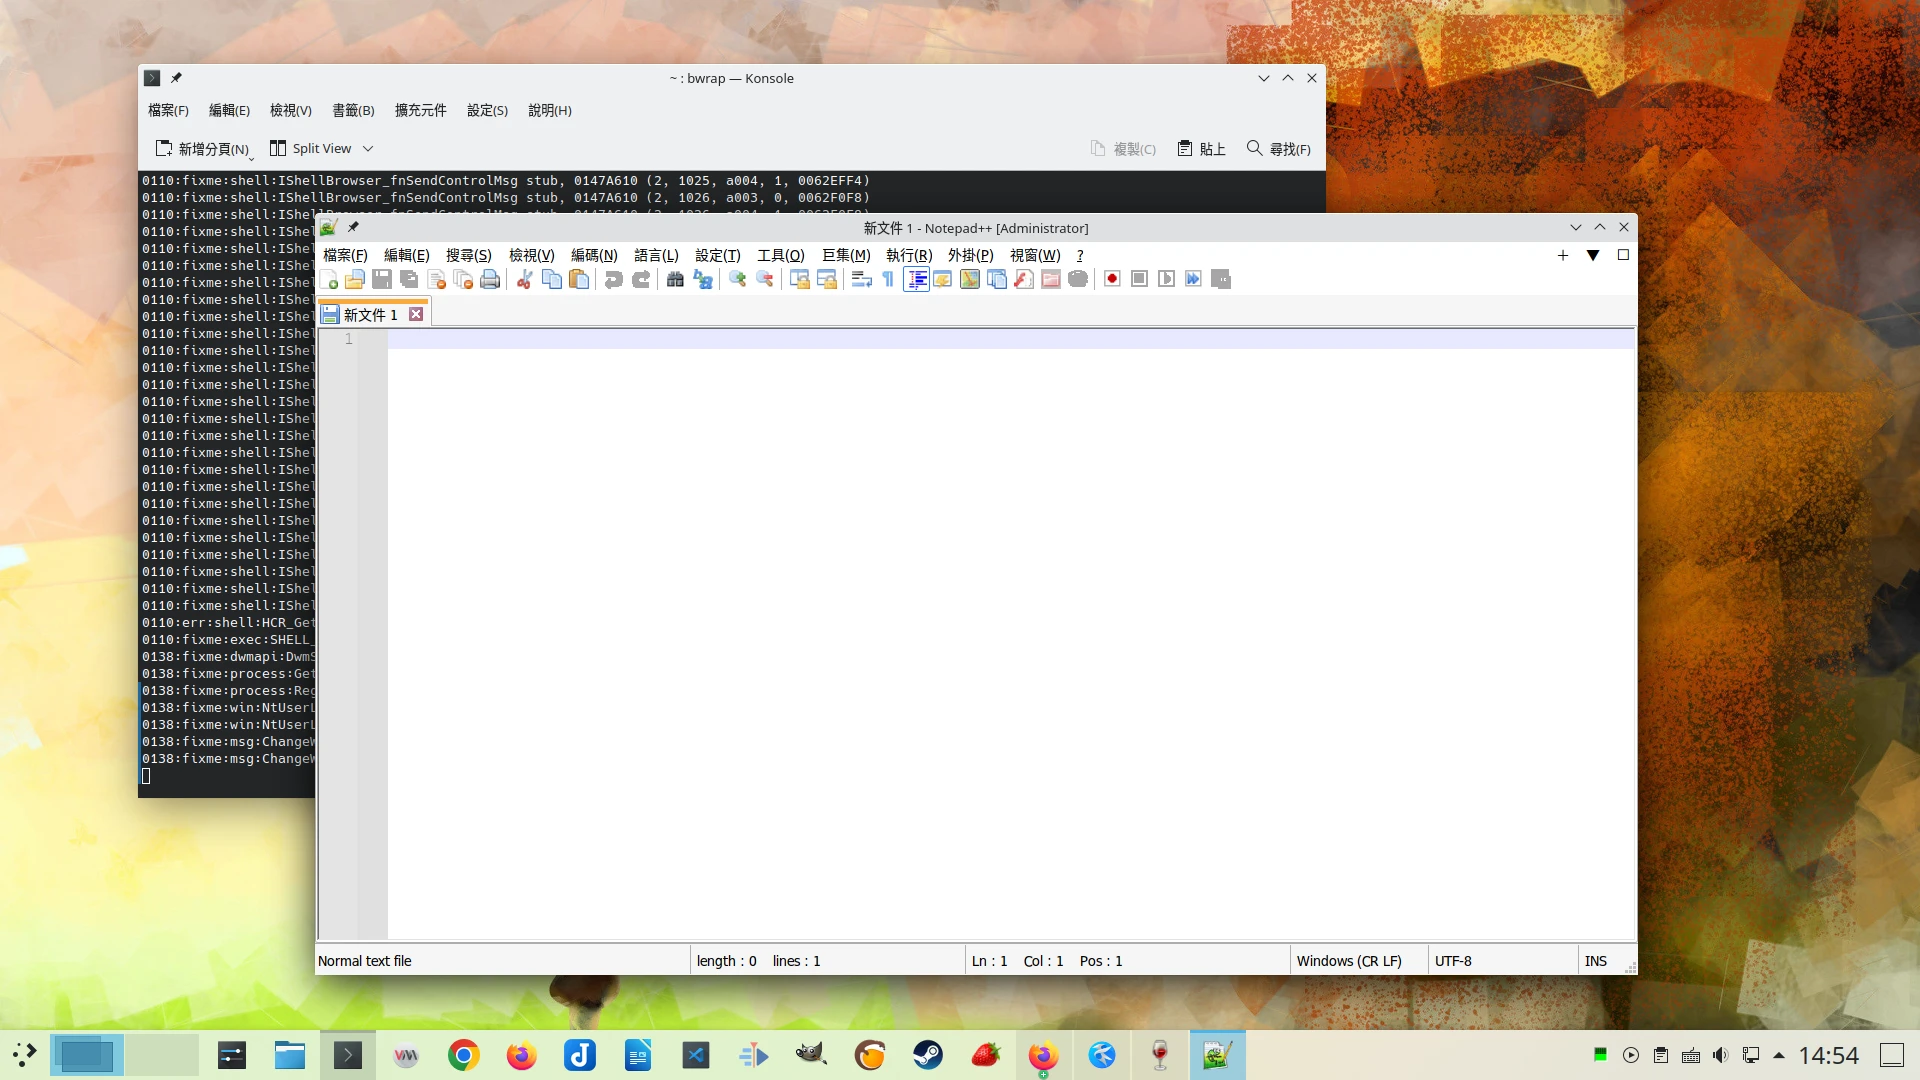Toggle Show All Characters pilcrow button
Viewport: 1920px width, 1080px height.
(x=888, y=279)
